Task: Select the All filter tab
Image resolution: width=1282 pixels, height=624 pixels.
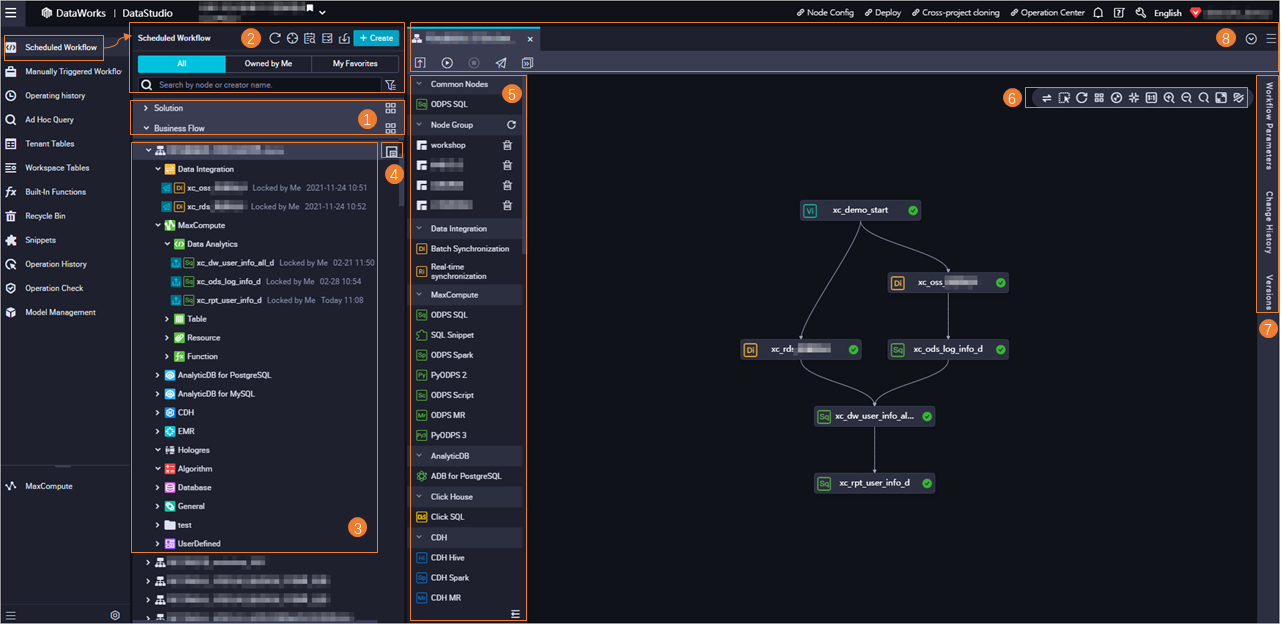Action: coord(181,63)
